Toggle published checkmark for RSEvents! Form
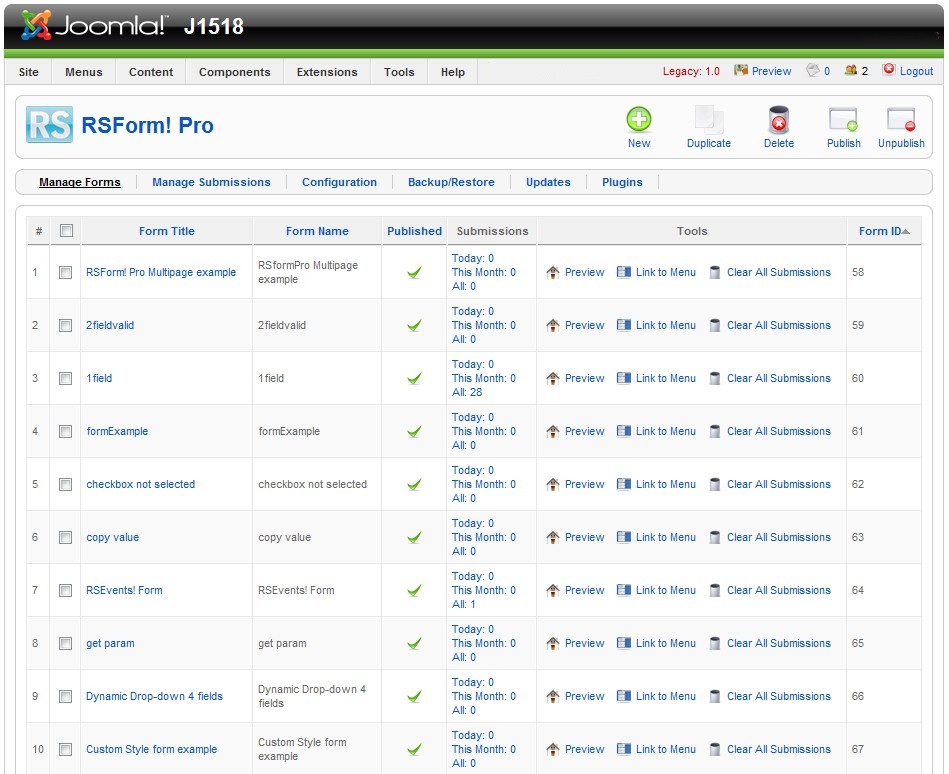The image size is (949, 774). (x=414, y=591)
